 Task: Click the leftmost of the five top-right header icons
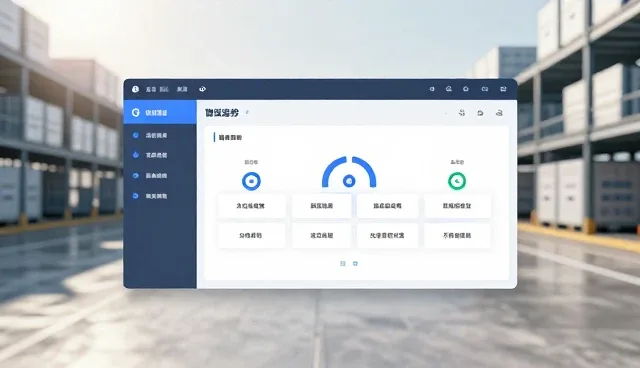432,89
